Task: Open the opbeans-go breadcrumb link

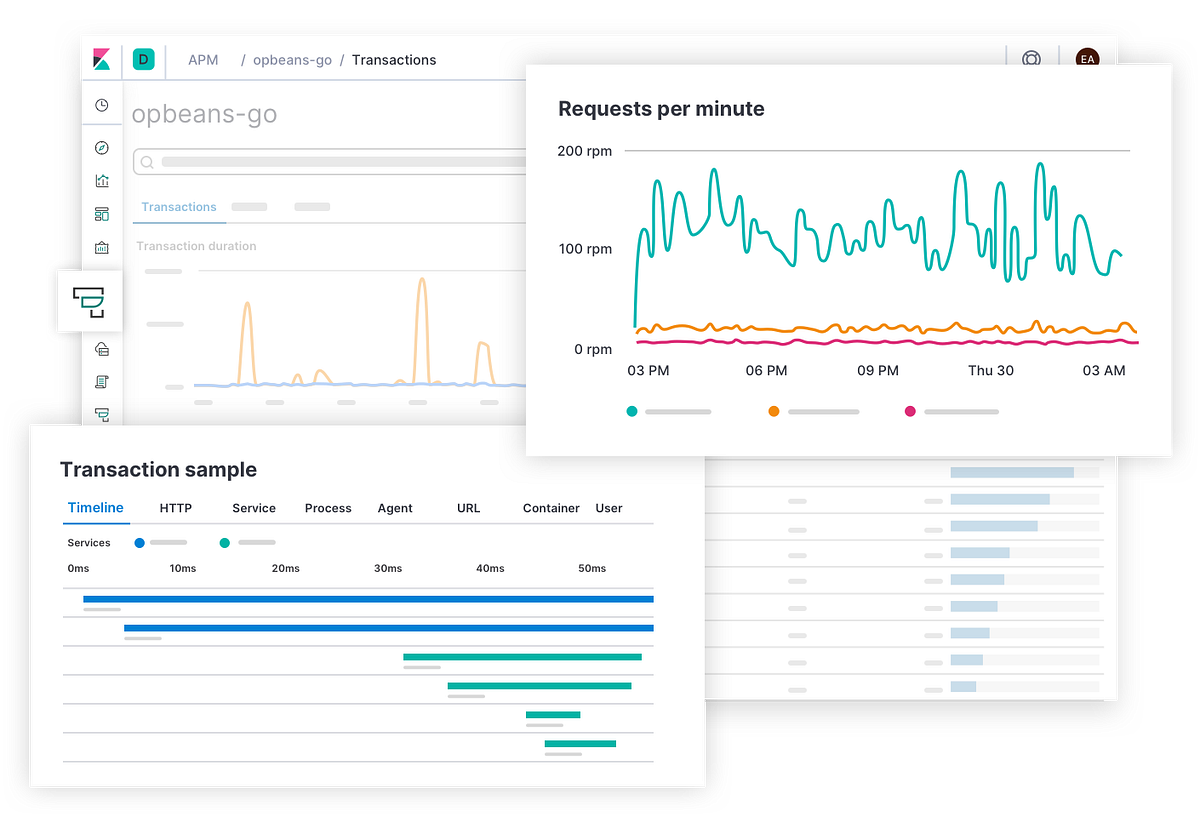Action: (292, 60)
